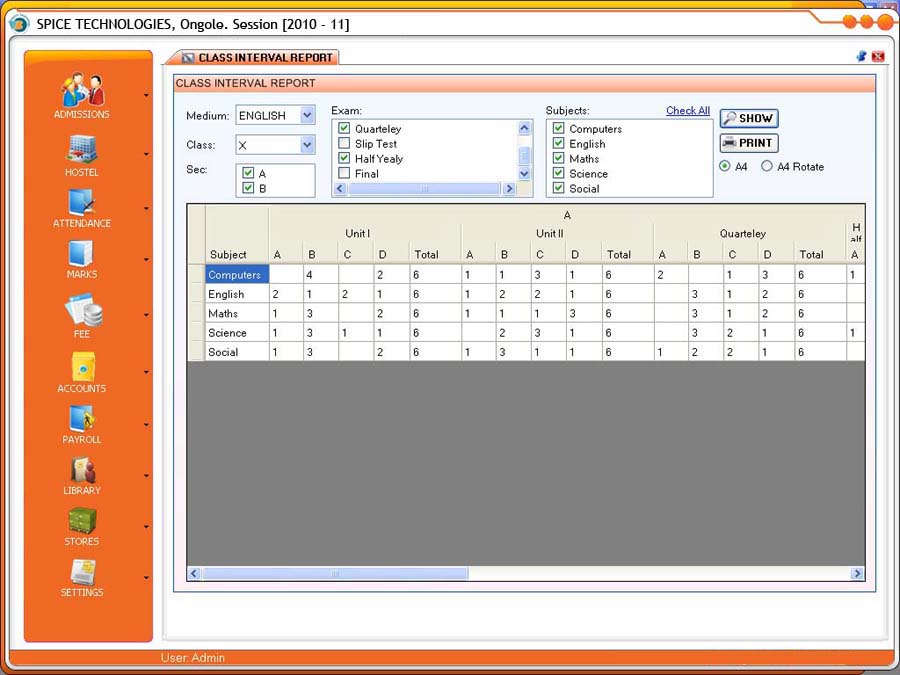Select the A4 Rotate radio option
900x675 pixels.
pyautogui.click(x=767, y=167)
